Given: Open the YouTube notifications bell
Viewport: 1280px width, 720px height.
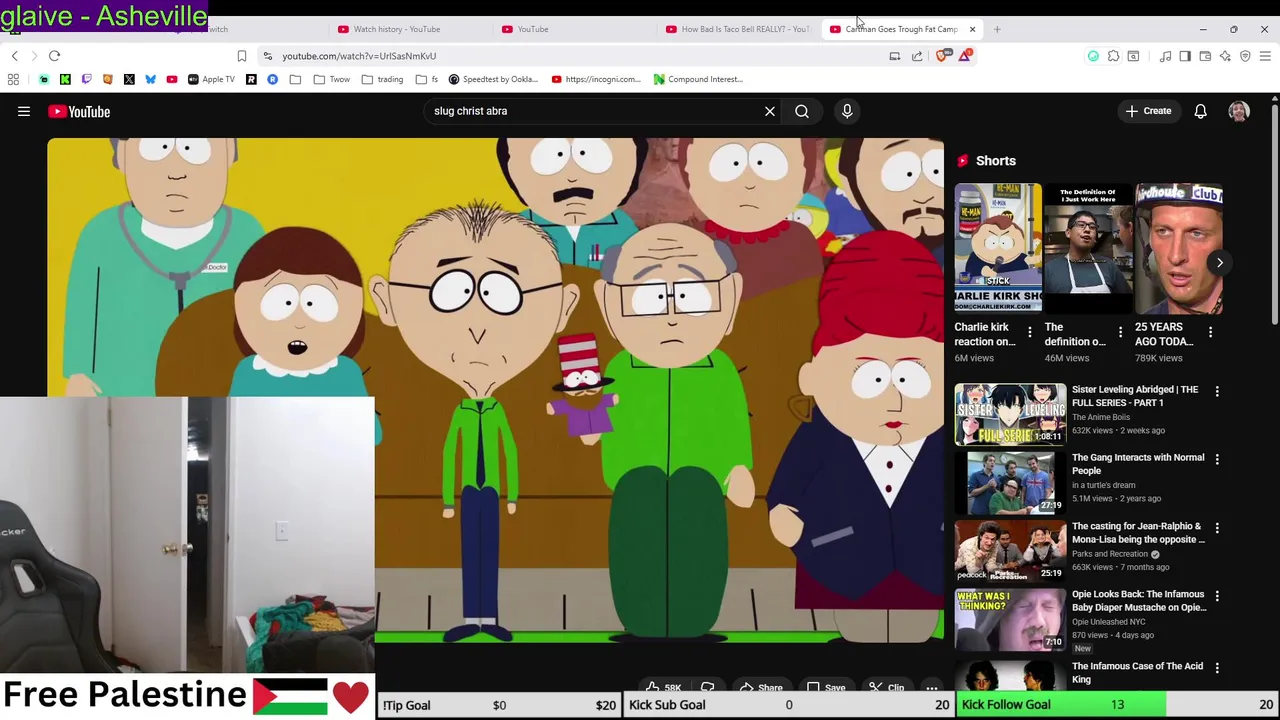Looking at the screenshot, I should 1201,111.
